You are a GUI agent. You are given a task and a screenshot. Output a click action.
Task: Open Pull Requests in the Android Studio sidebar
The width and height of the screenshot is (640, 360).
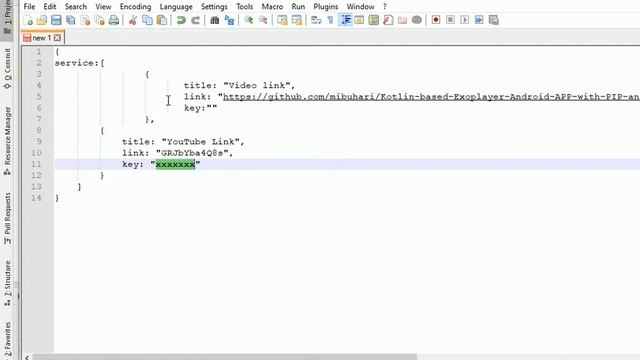pyautogui.click(x=7, y=219)
